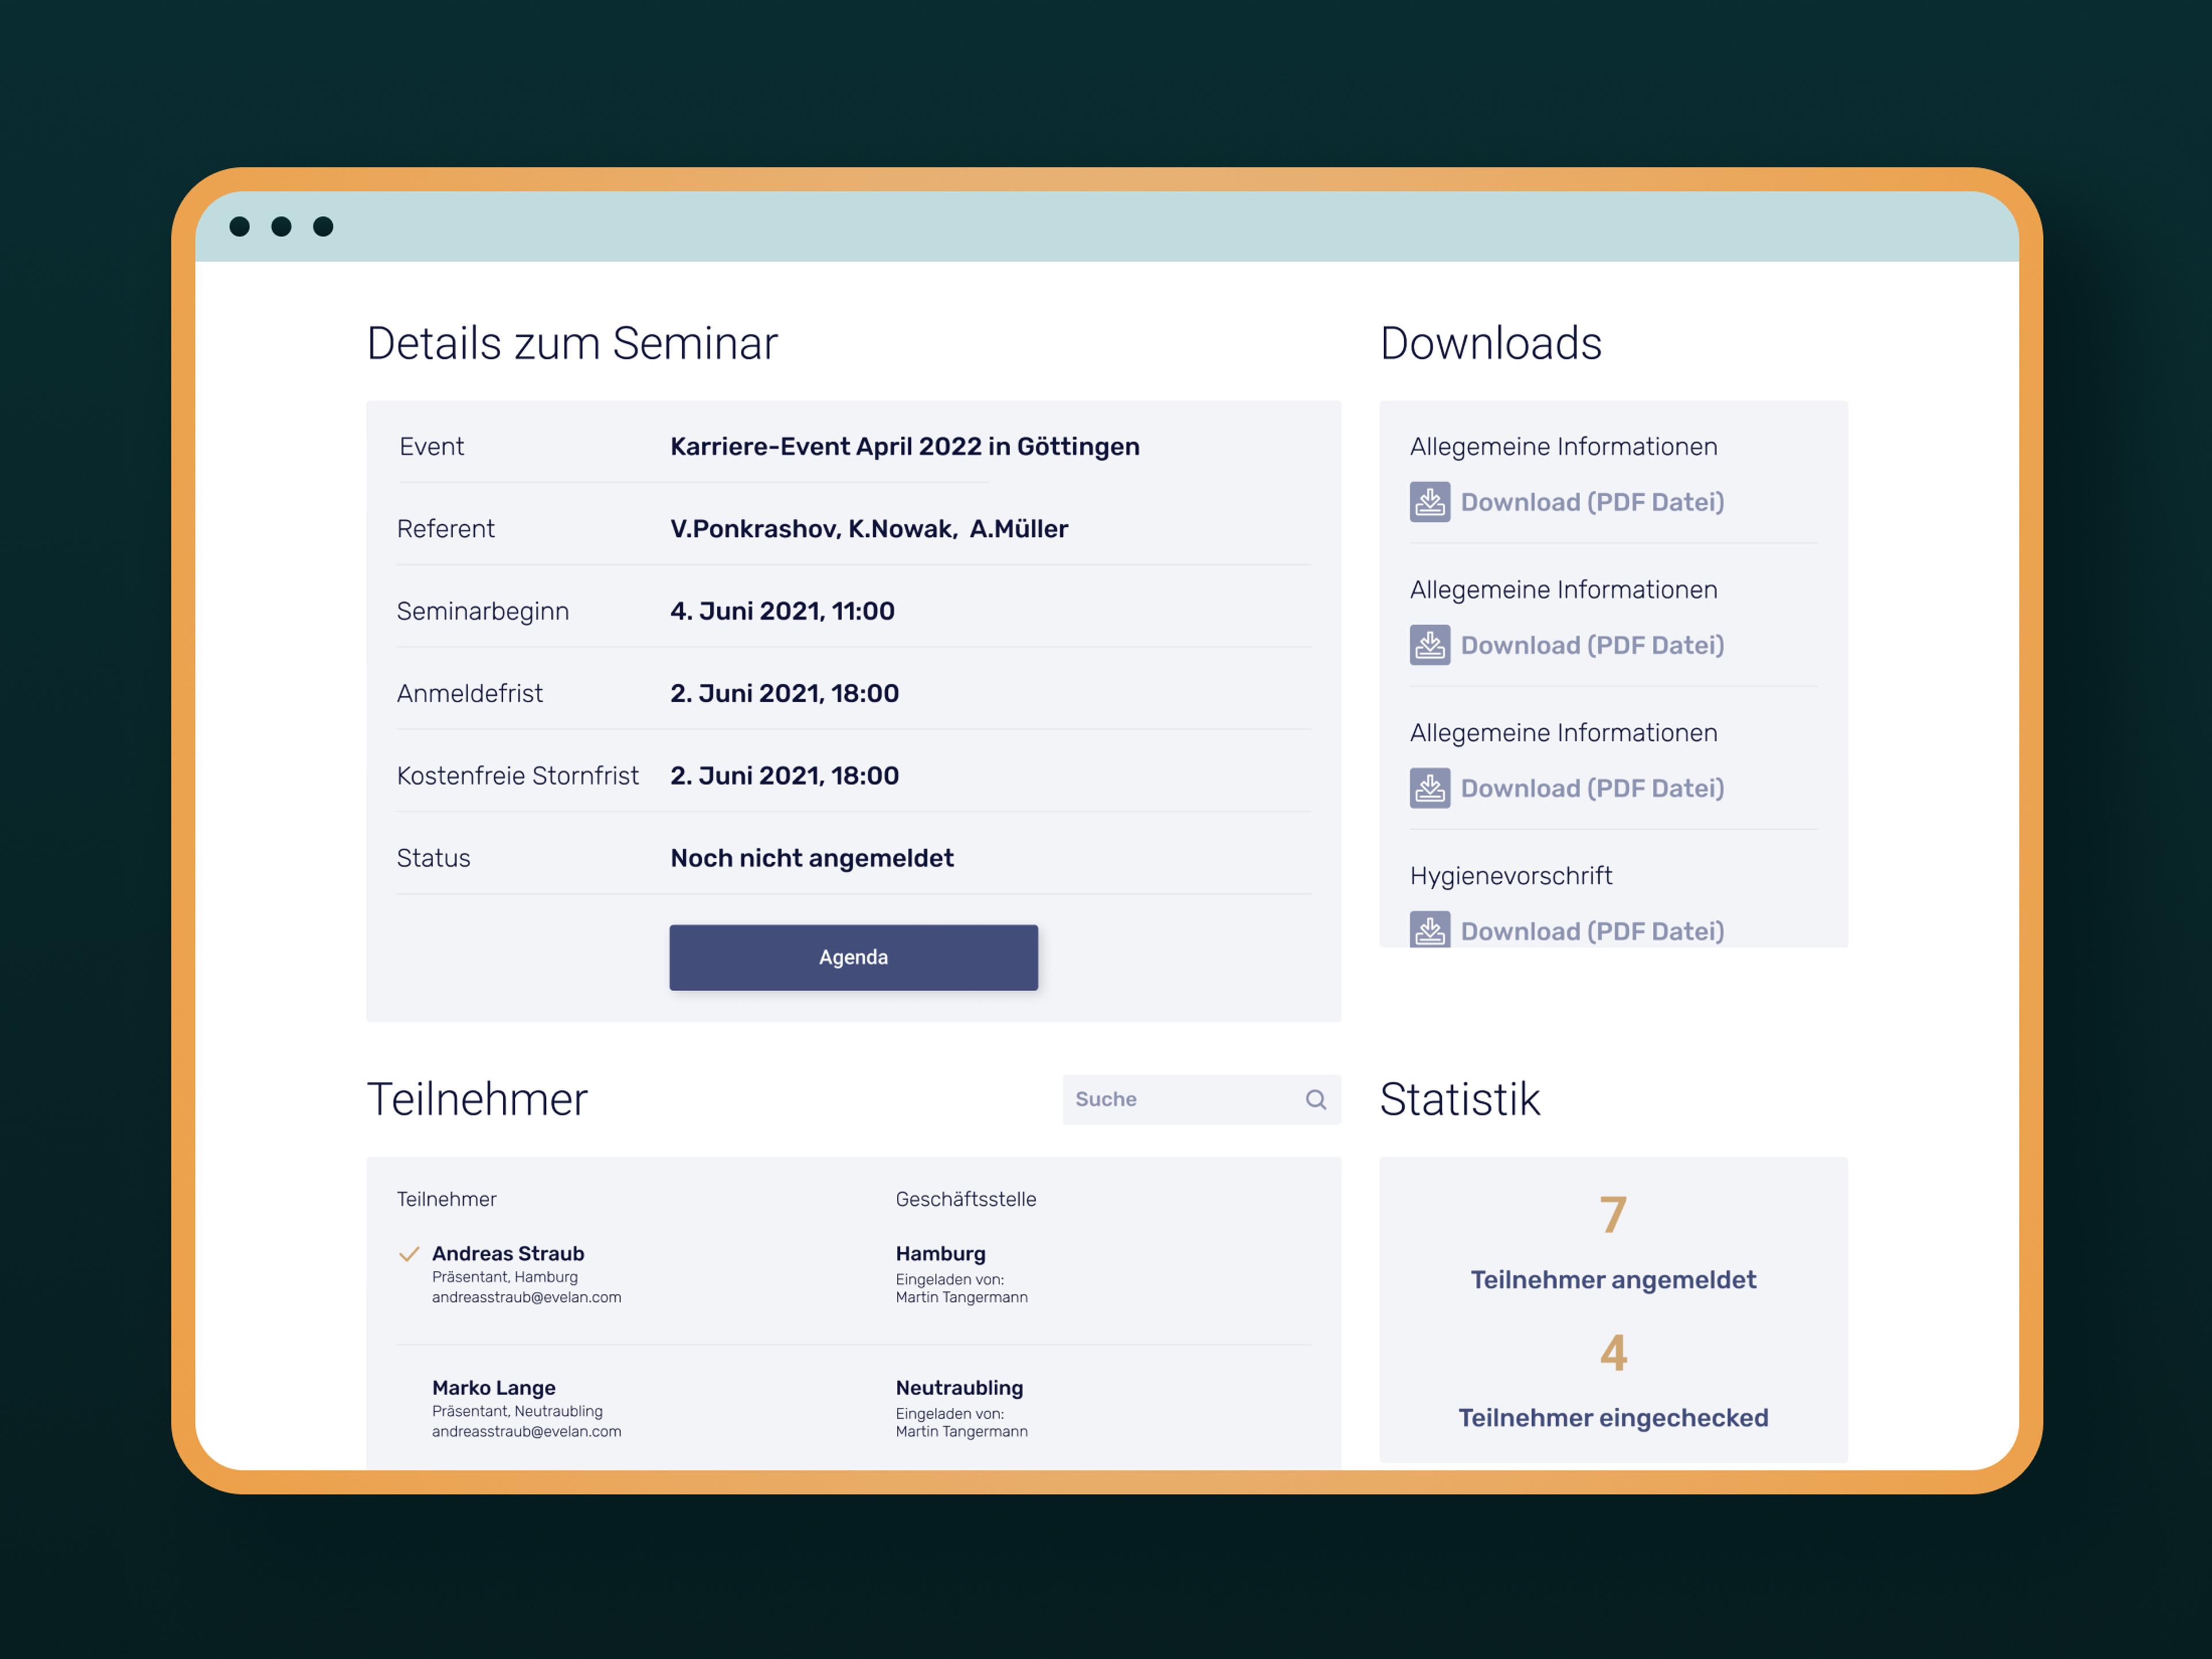Viewport: 2212px width, 1659px height.
Task: Select participant Marko Lange
Action: pyautogui.click(x=494, y=1387)
